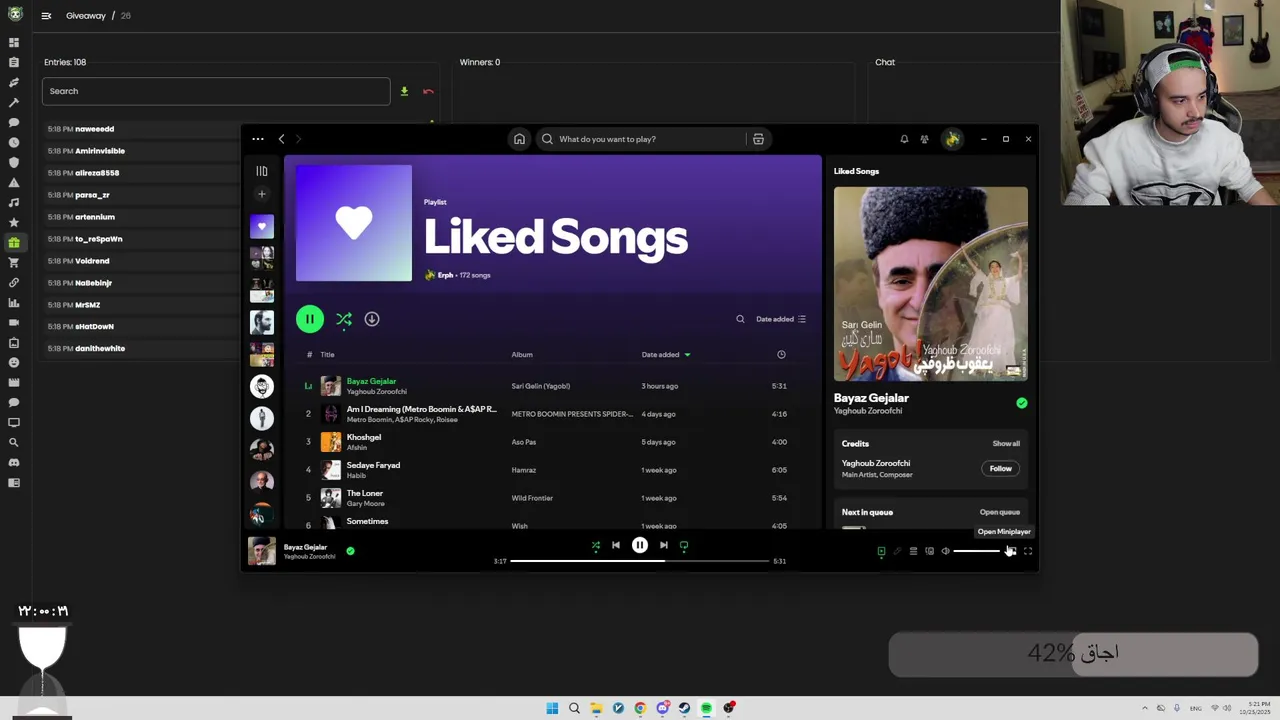This screenshot has height=720, width=1280.
Task: Sort by Date added column header
Action: point(666,354)
